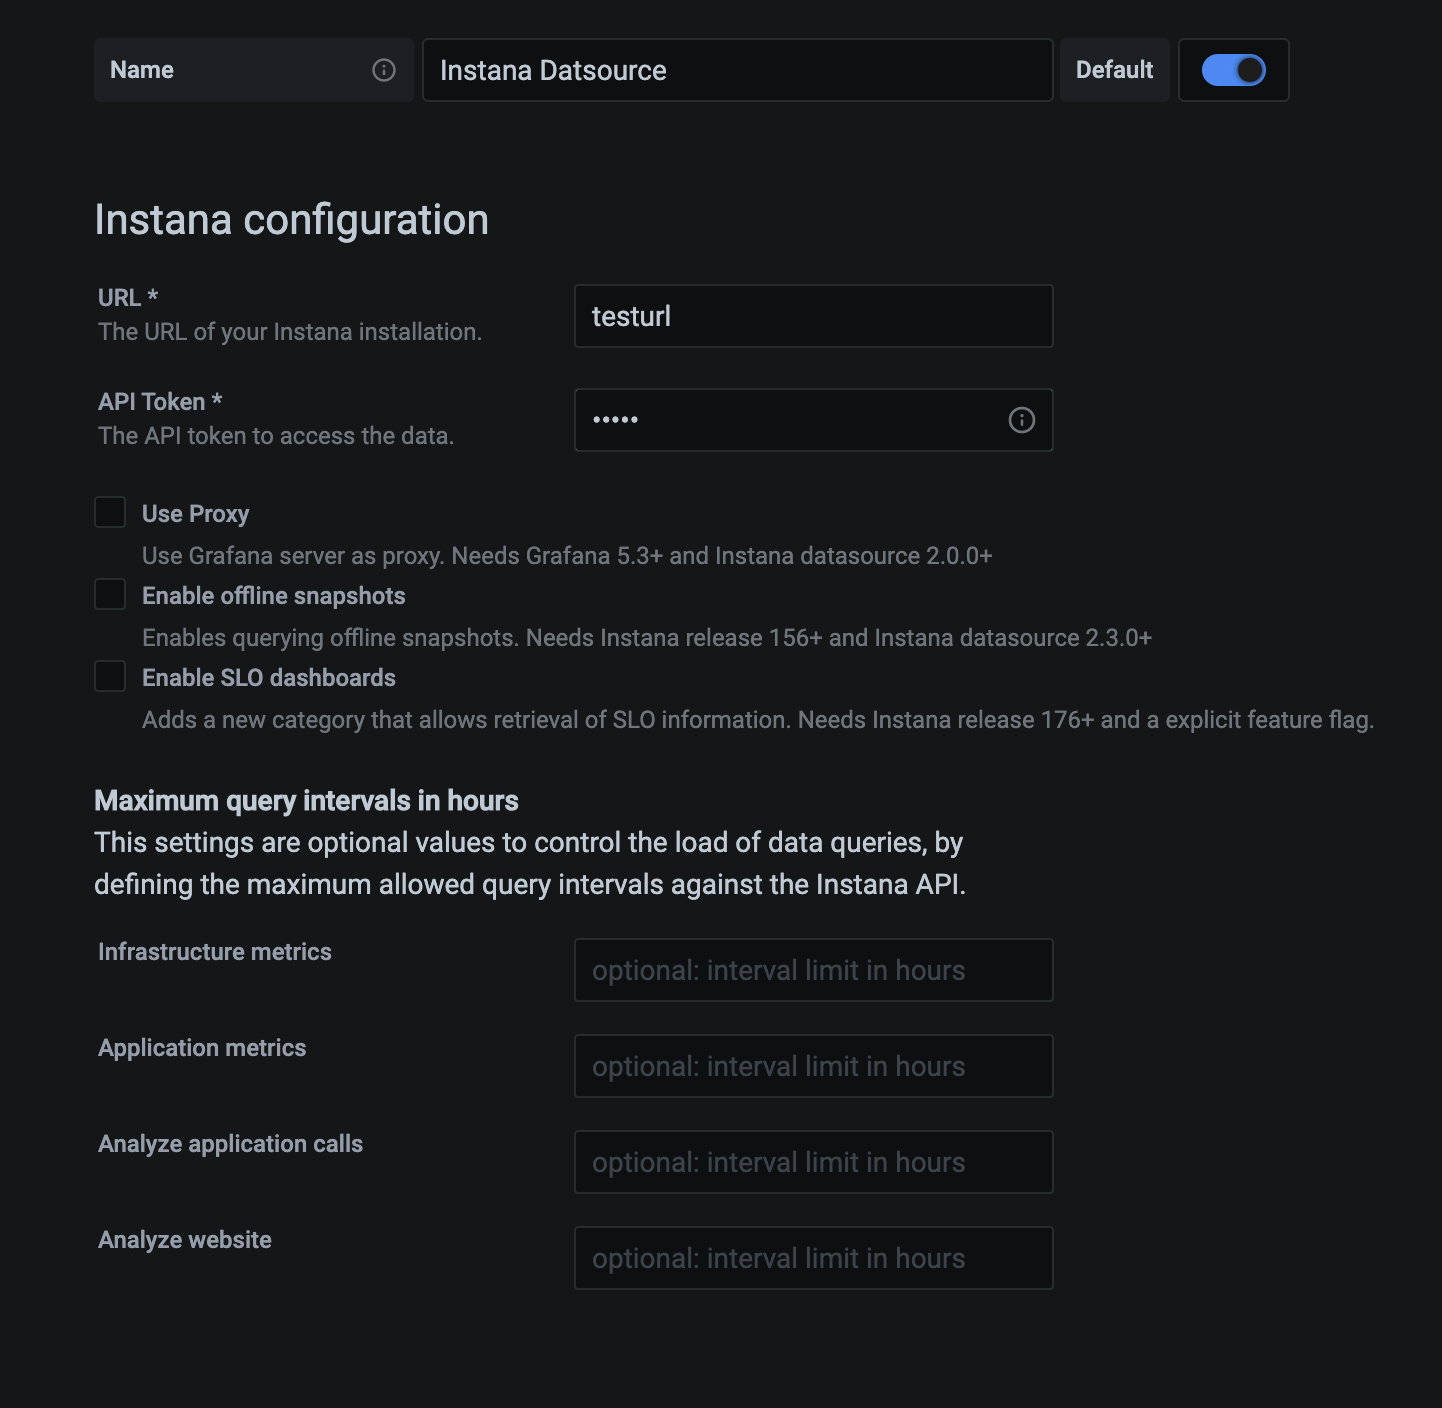This screenshot has width=1442, height=1408.
Task: Click the Name field containing Instana Datsource
Action: click(738, 70)
